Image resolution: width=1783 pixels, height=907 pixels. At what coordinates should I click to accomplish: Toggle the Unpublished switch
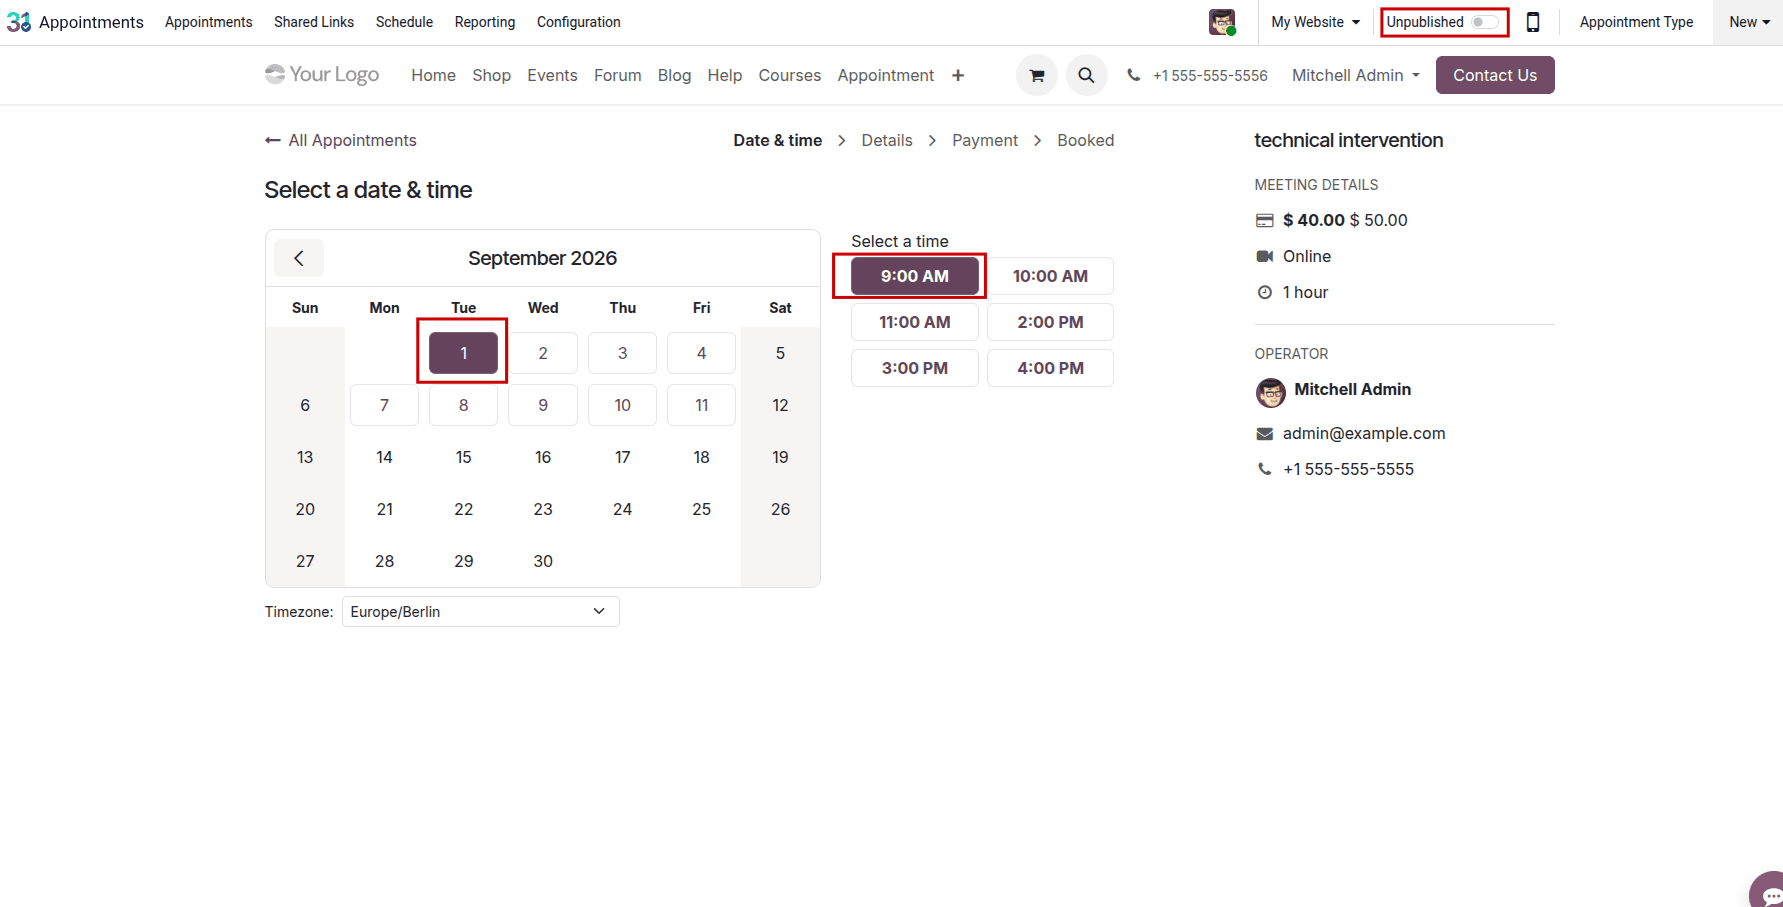(x=1485, y=22)
